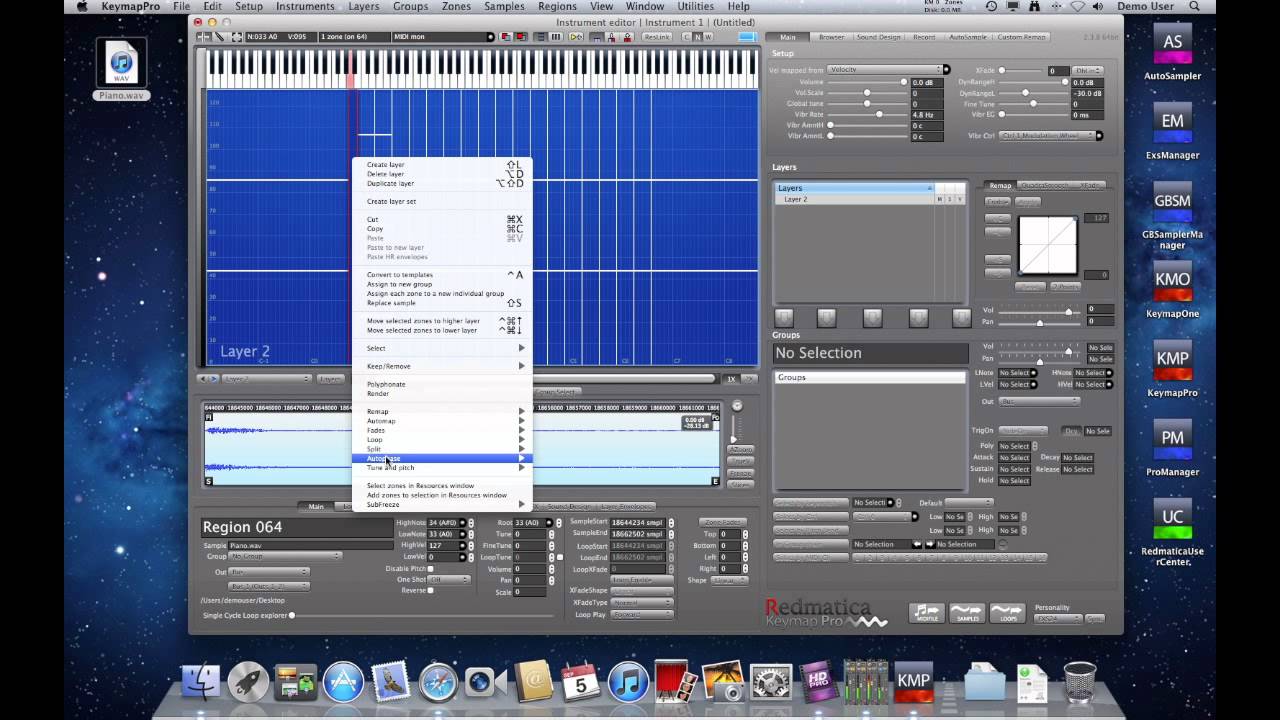Viewport: 1280px width, 720px height.
Task: Click the Zone Fades button
Action: pyautogui.click(x=722, y=522)
